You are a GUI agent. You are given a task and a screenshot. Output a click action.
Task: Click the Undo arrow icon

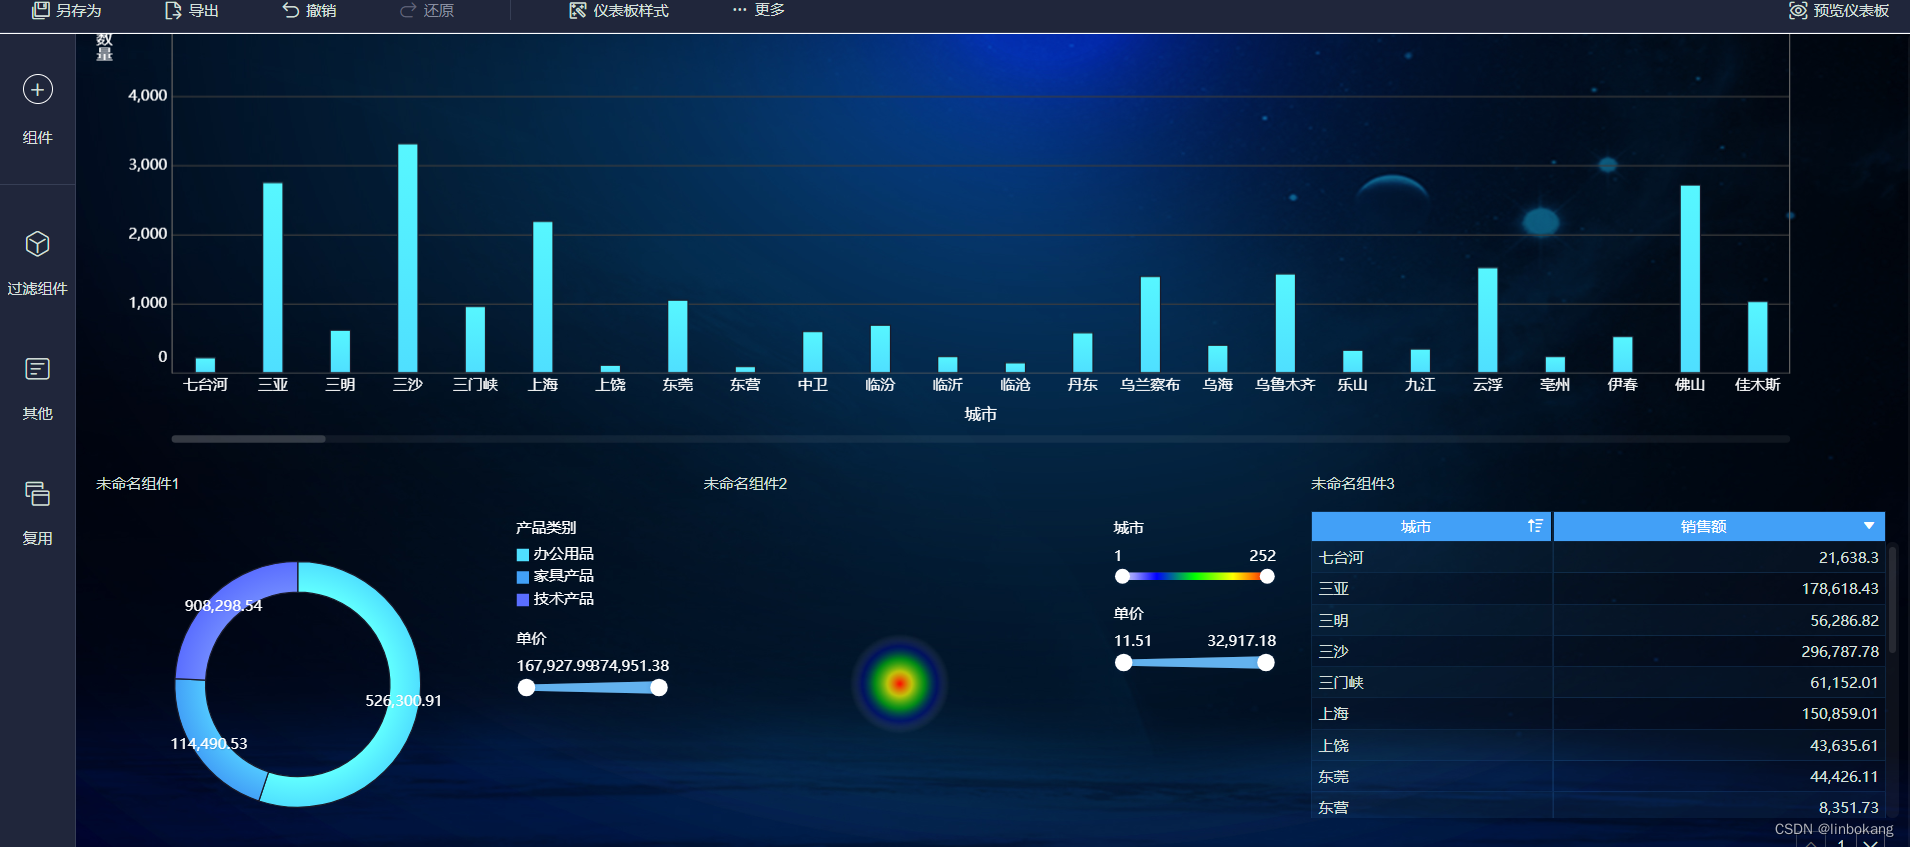click(291, 10)
